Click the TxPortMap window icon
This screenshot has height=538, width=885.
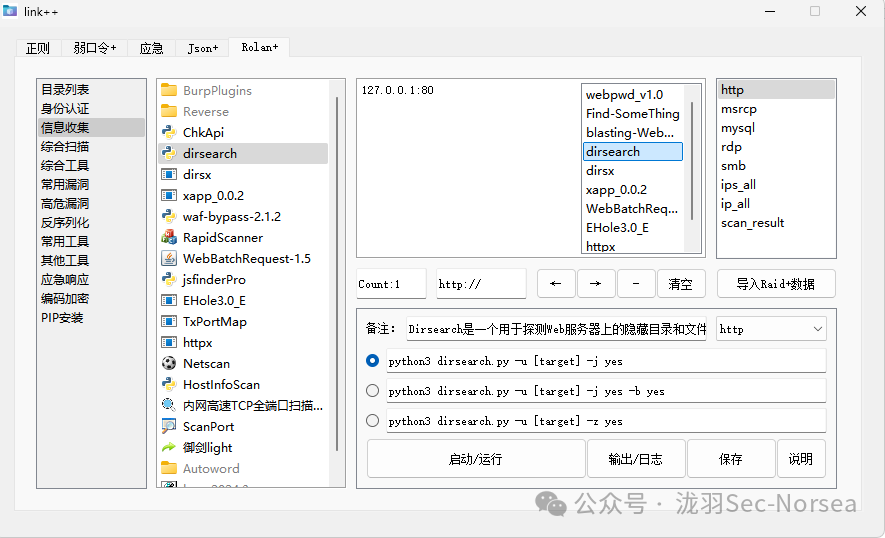(169, 322)
